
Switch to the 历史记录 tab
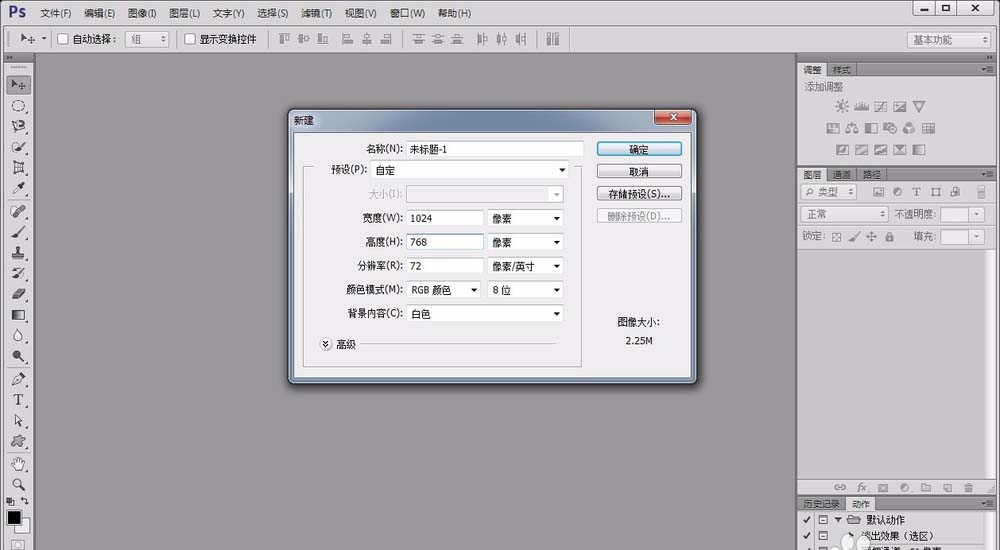click(821, 504)
